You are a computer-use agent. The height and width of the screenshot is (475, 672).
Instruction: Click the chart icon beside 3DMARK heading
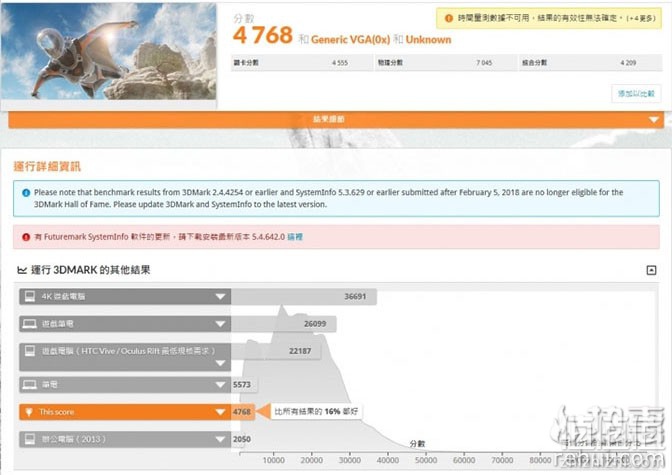(x=21, y=270)
